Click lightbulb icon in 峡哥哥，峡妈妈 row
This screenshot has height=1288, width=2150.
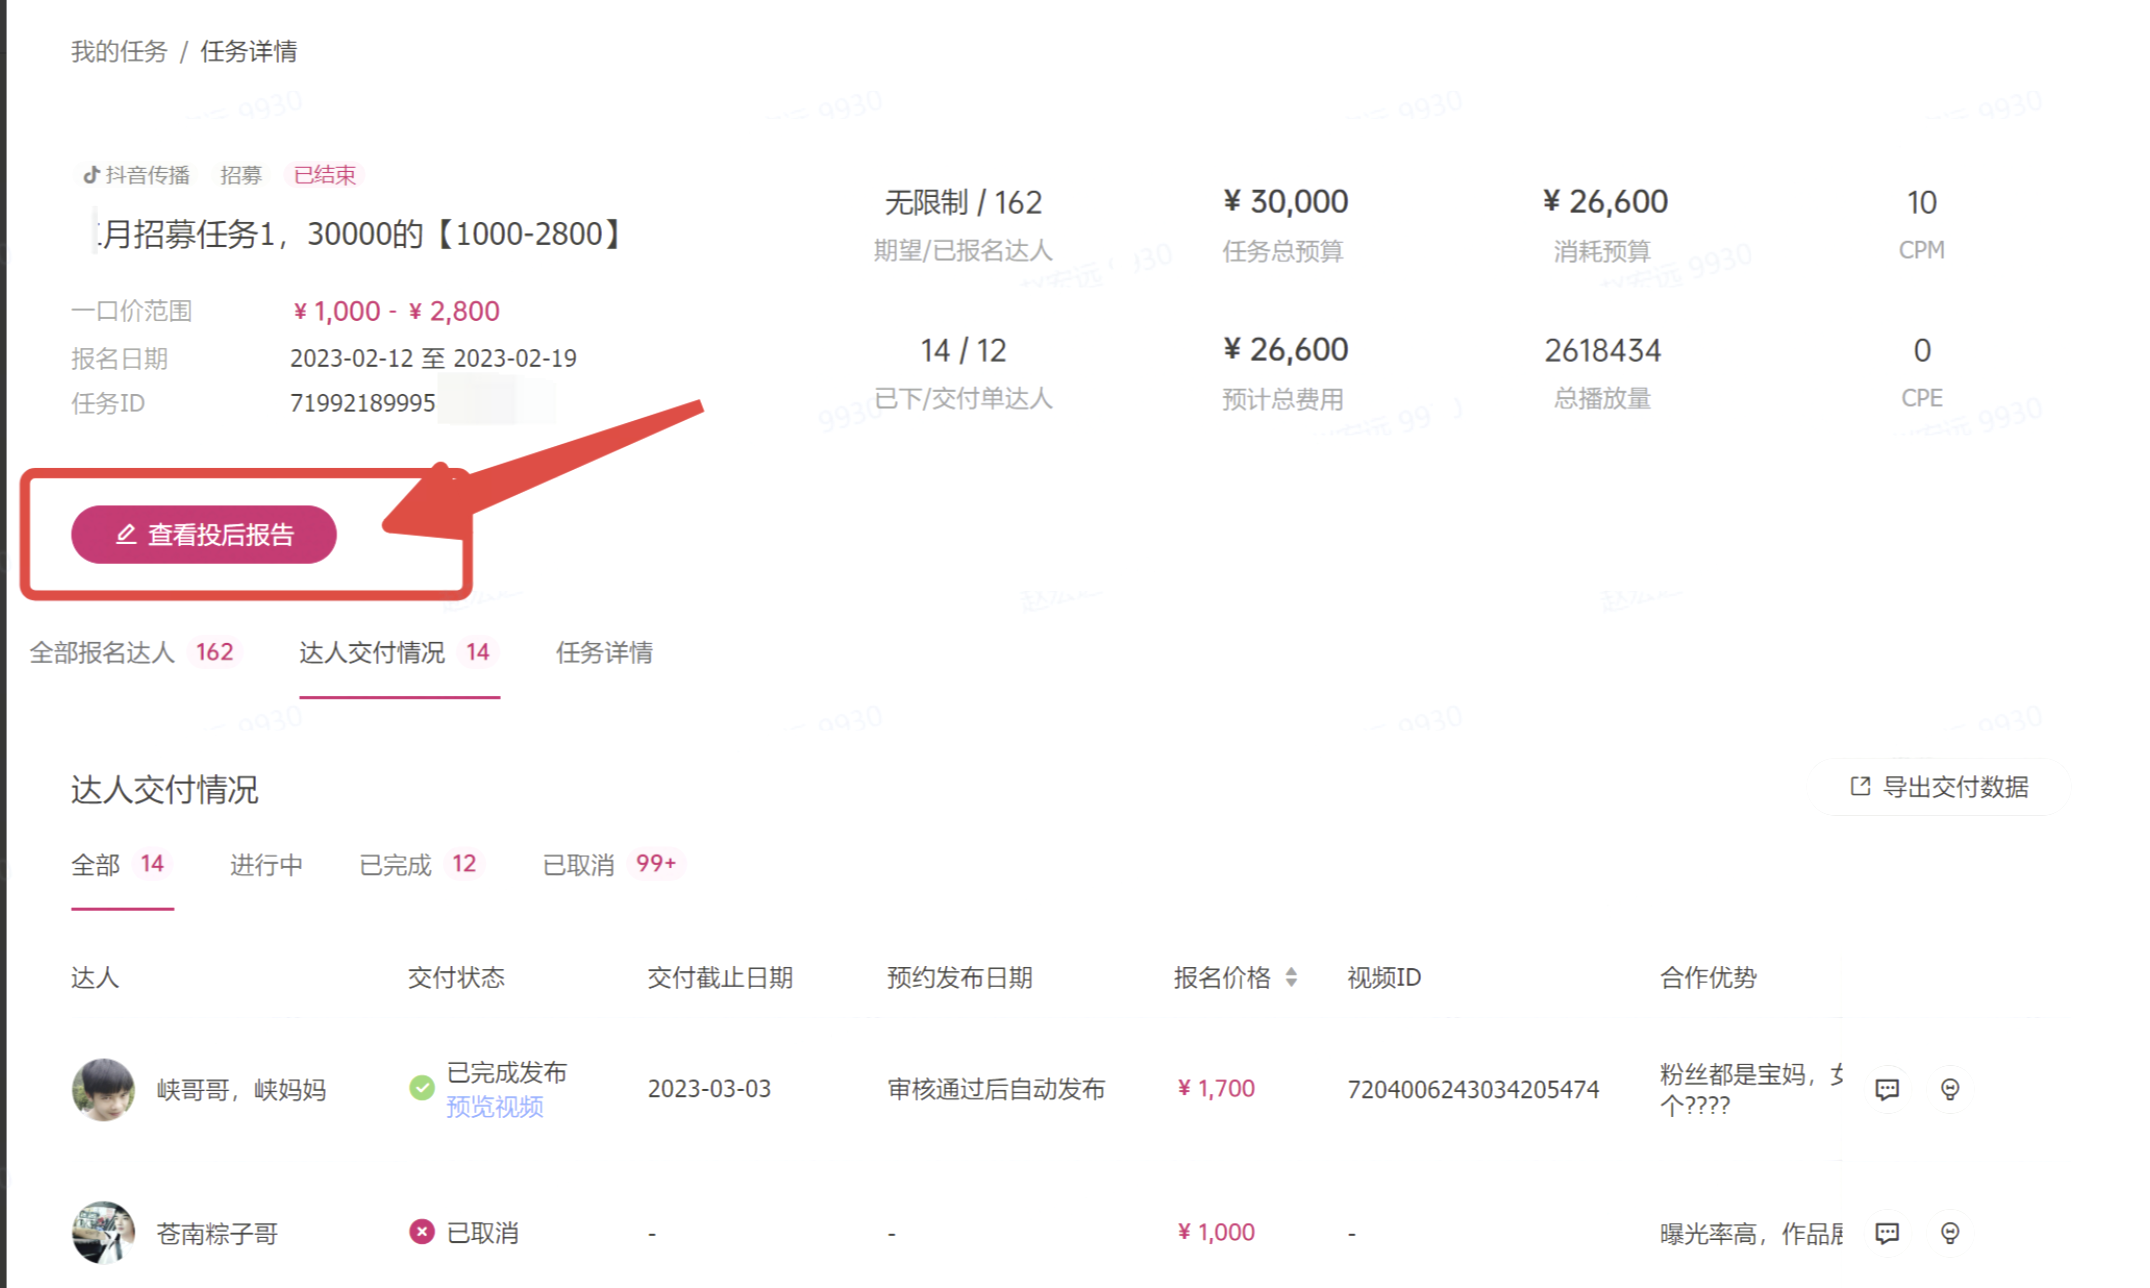click(x=1949, y=1089)
